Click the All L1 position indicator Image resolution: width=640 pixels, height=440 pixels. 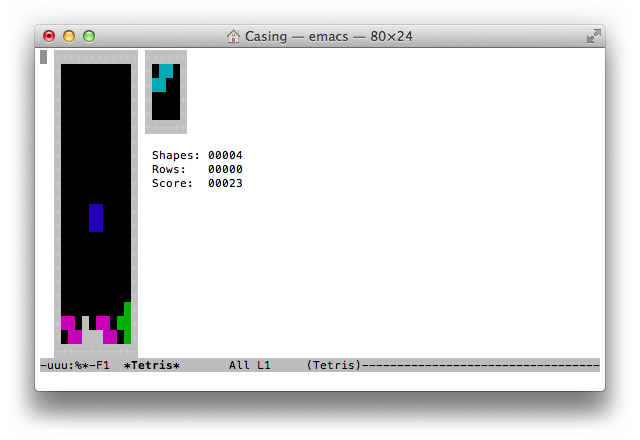pyautogui.click(x=249, y=365)
